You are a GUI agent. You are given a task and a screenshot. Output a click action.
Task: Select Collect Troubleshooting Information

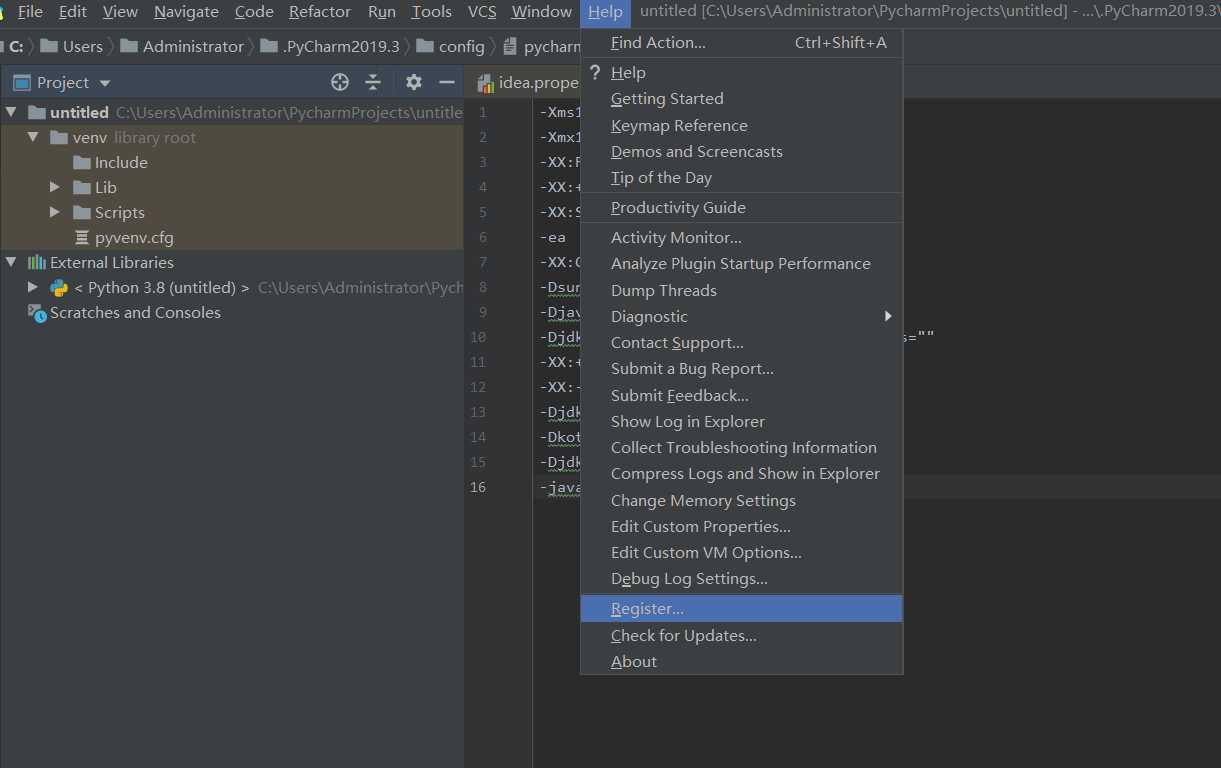click(741, 447)
